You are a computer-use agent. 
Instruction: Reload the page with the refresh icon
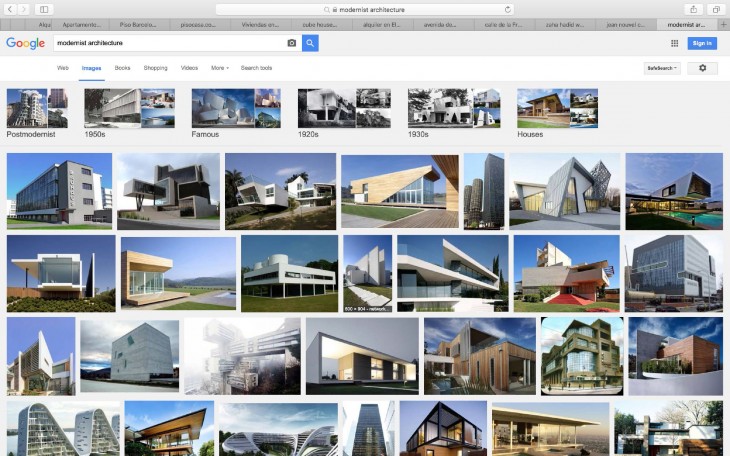coord(508,9)
